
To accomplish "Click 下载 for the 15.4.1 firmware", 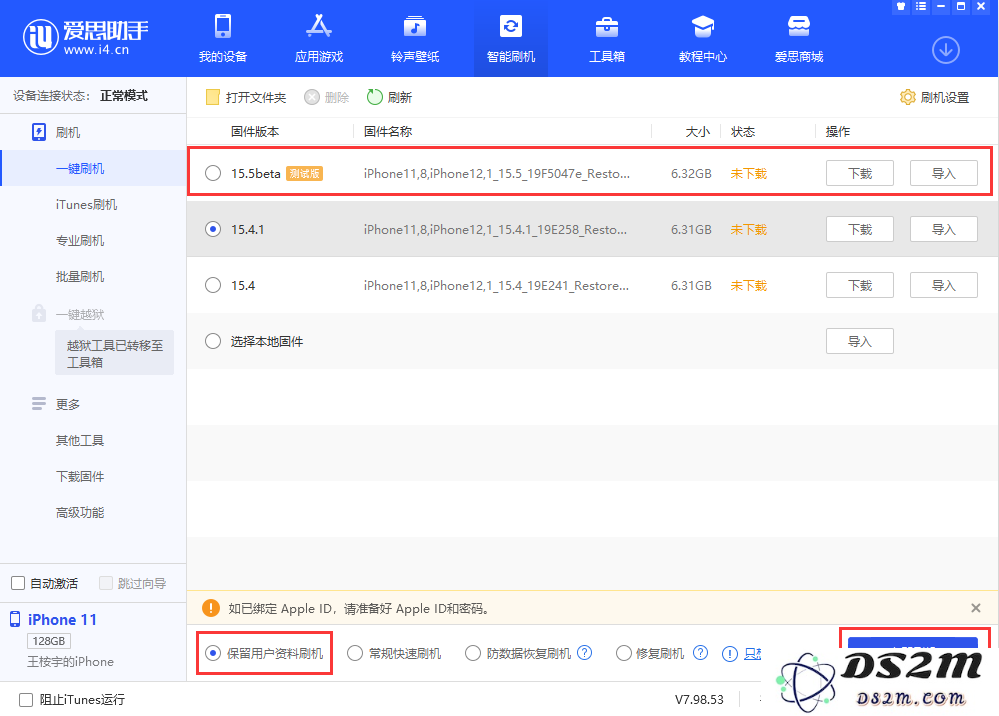I will (x=859, y=229).
